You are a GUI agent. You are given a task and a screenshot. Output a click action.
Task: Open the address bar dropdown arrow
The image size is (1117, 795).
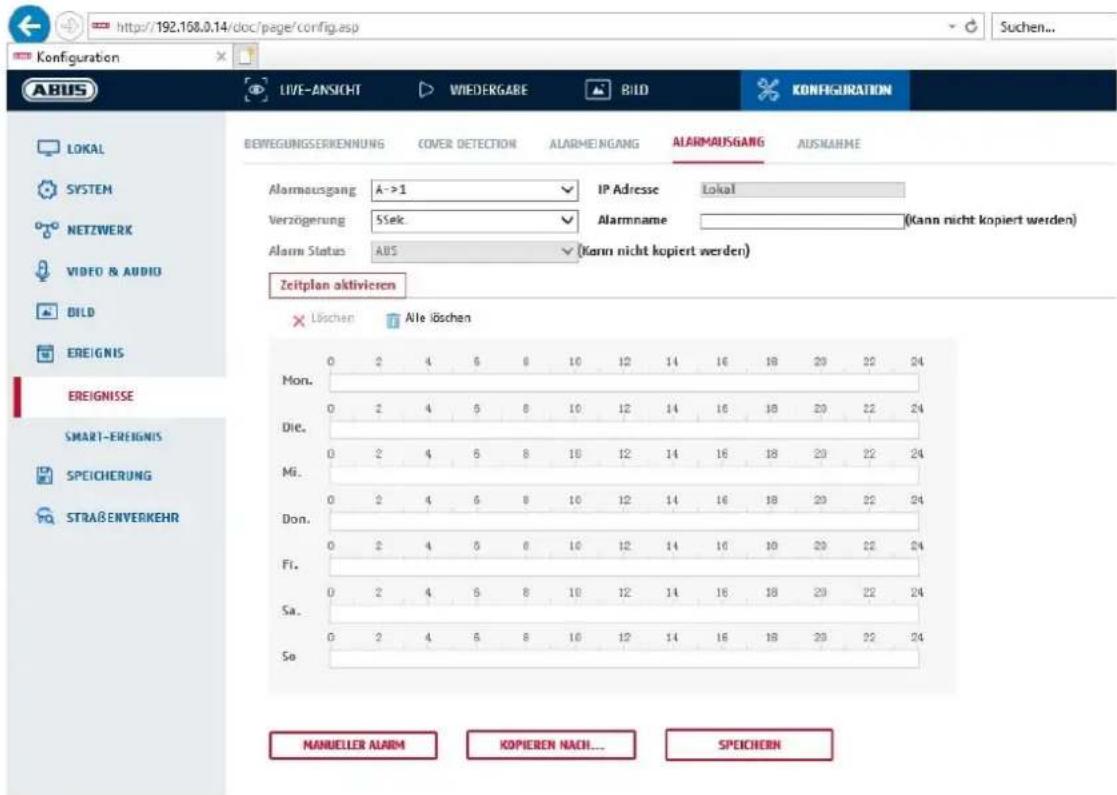click(952, 27)
